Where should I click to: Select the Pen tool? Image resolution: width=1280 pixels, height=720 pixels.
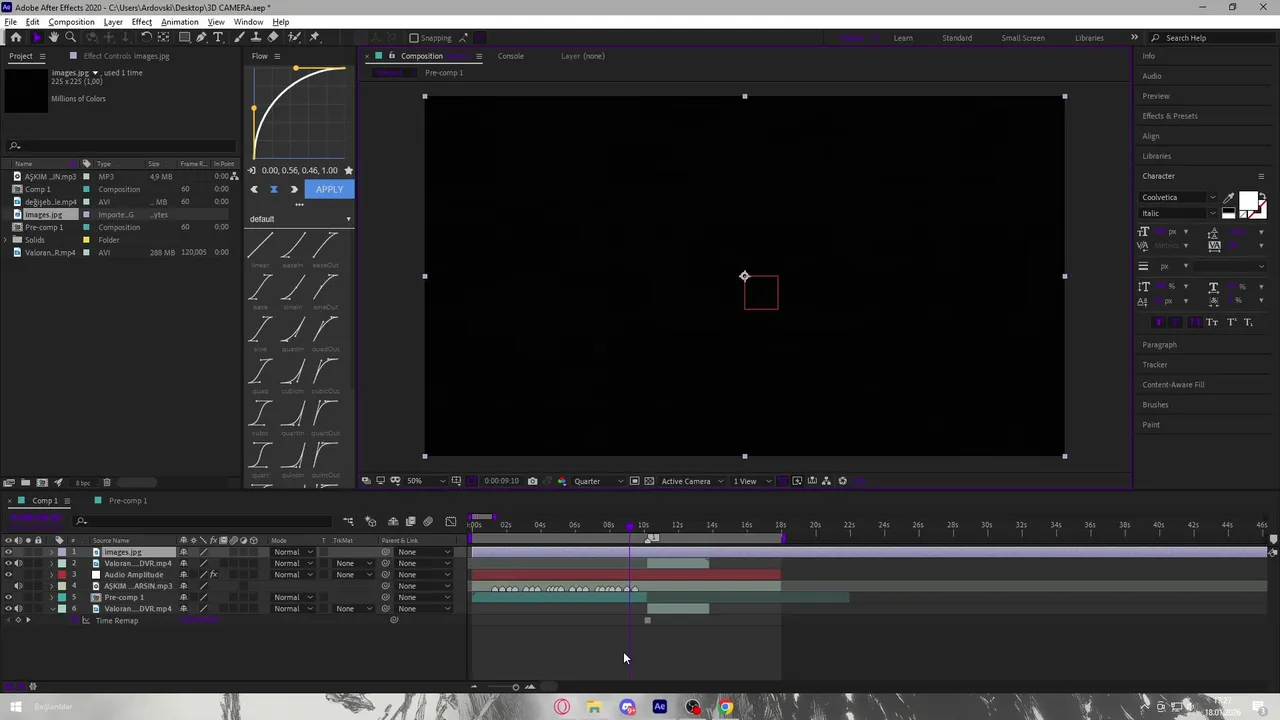[201, 38]
